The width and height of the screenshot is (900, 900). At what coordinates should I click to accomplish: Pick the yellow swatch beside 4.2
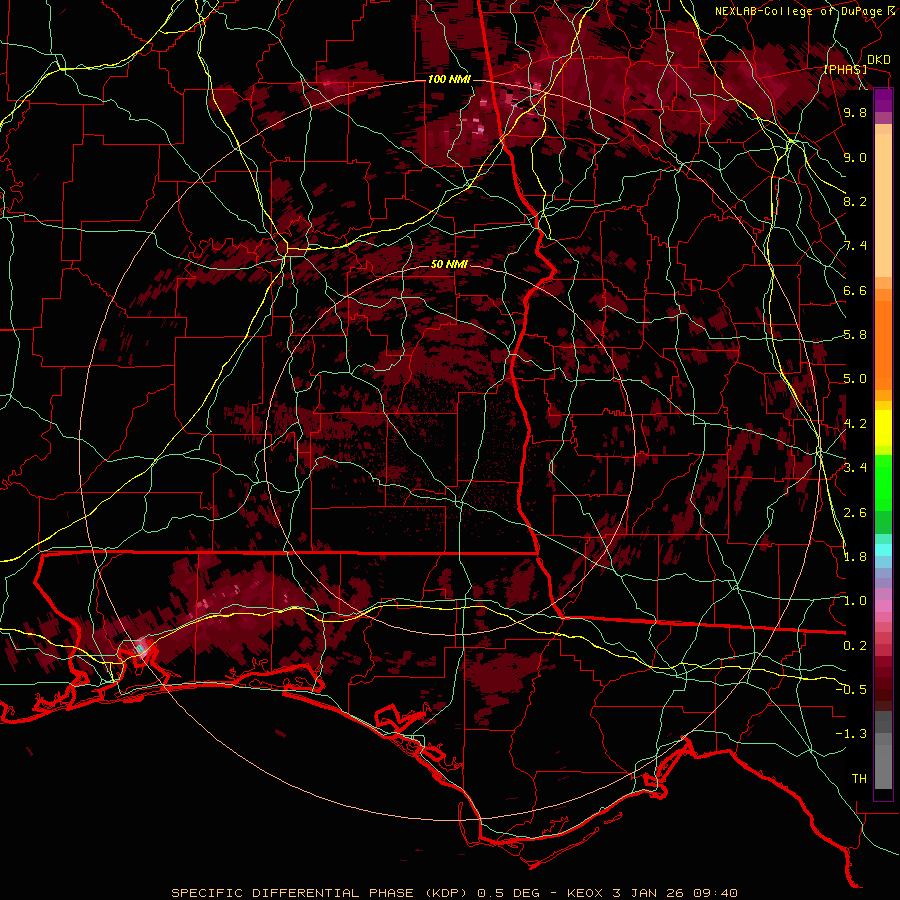coord(883,428)
